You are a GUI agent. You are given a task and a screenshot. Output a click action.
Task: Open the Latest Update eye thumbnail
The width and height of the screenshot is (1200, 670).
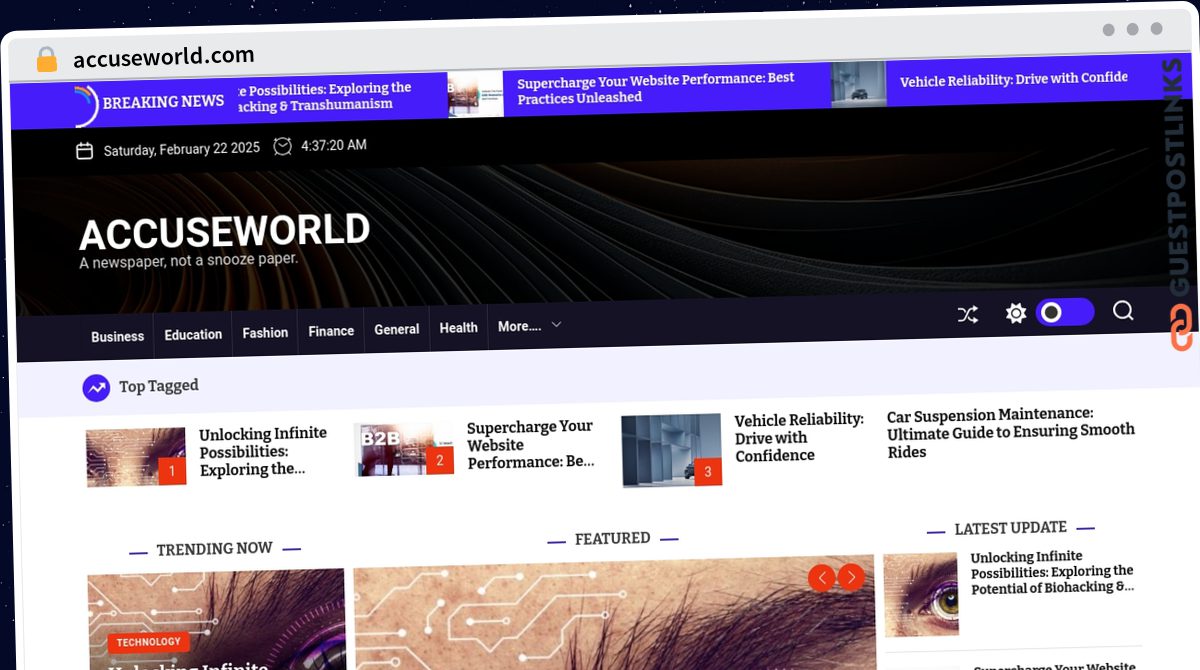point(921,594)
